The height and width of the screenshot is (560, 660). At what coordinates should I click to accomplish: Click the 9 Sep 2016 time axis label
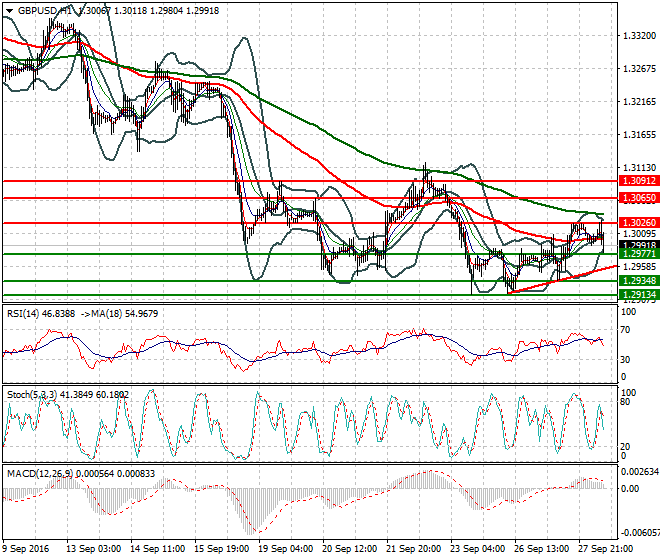26,549
